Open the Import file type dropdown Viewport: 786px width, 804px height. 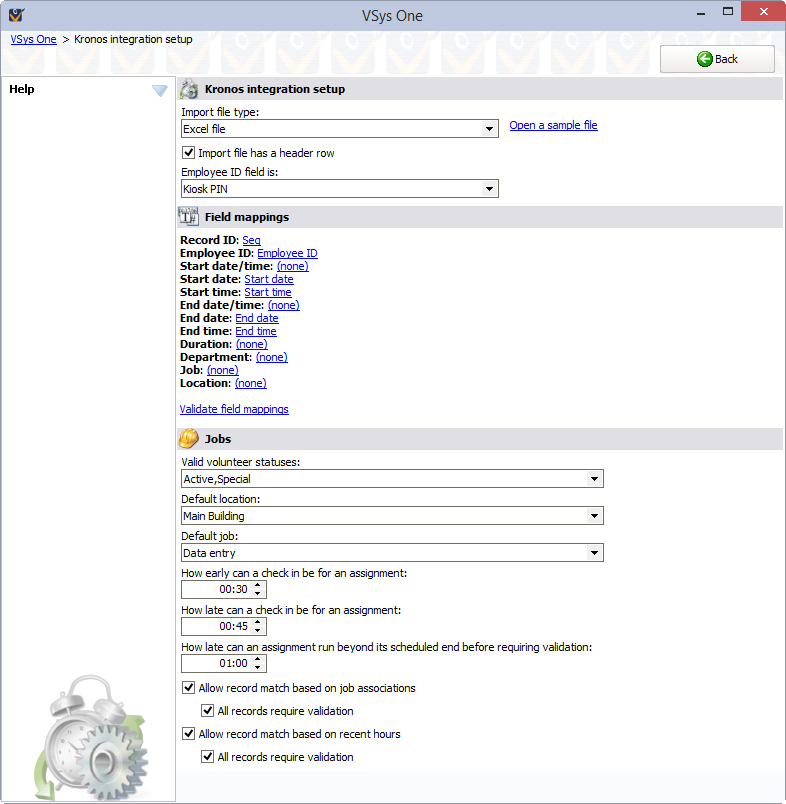[x=489, y=129]
